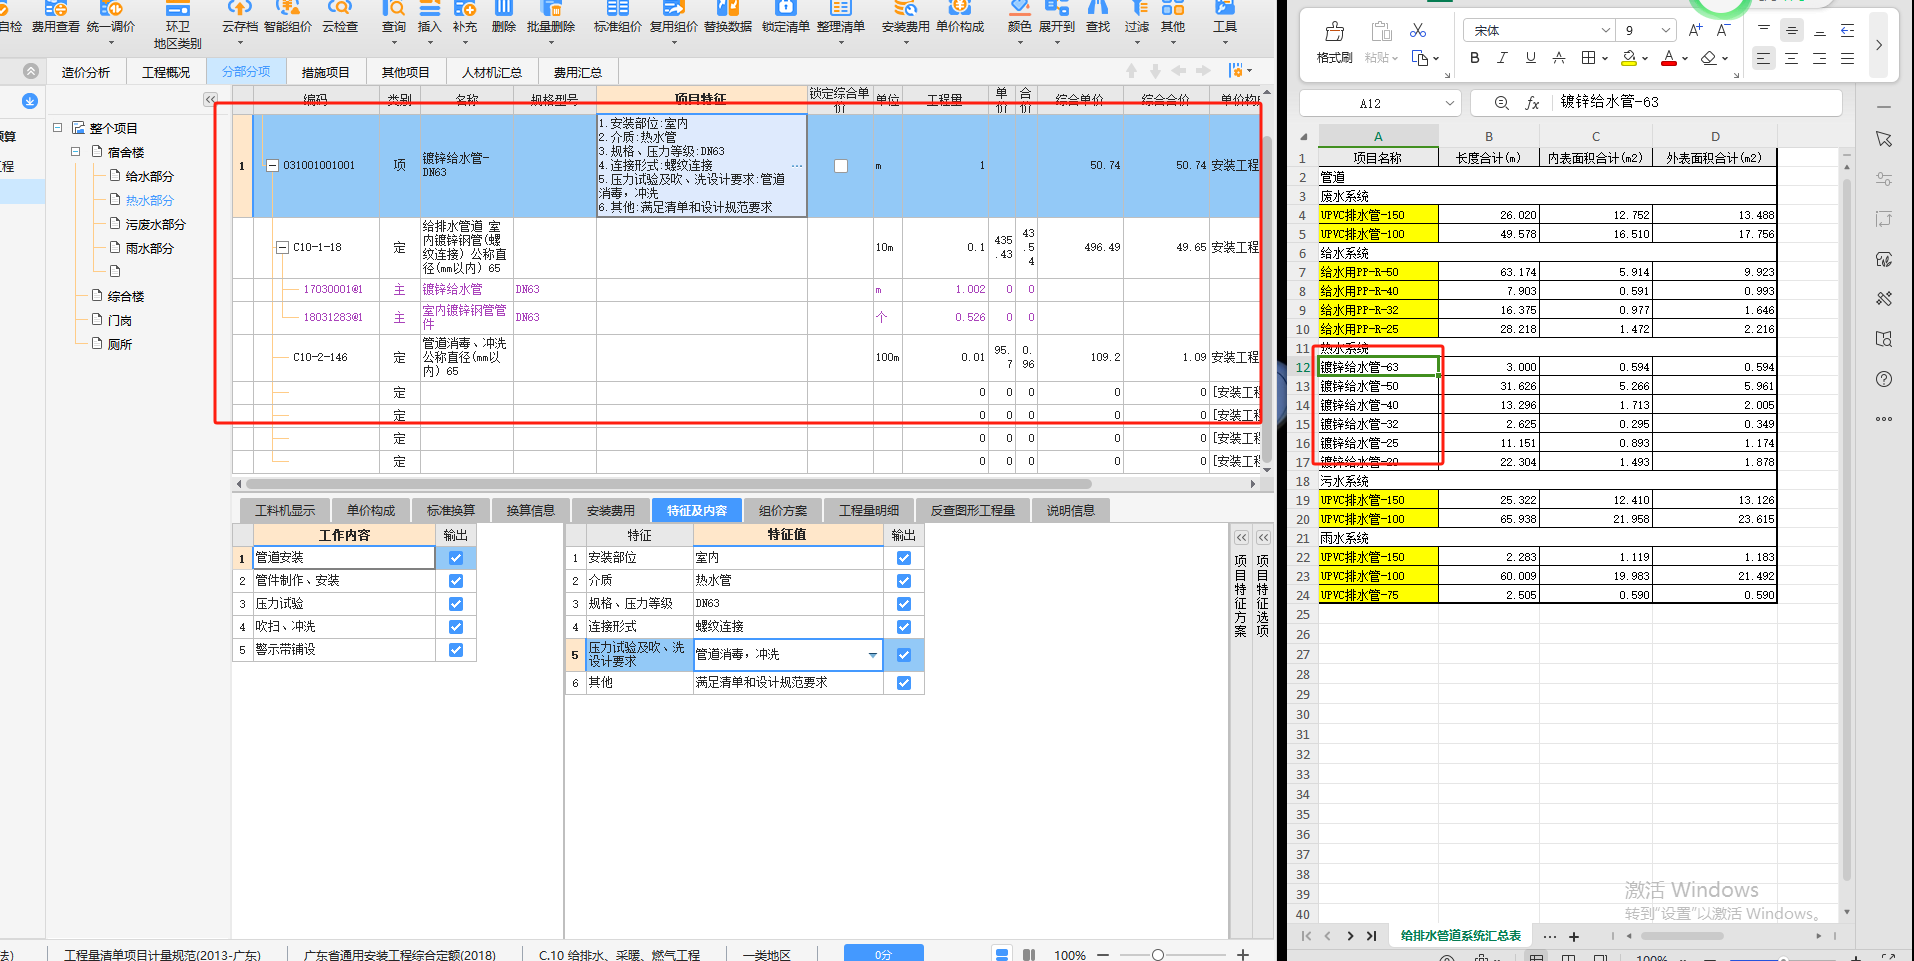This screenshot has width=1914, height=961.
Task: Click the blue download circle icon in sidebar
Action: (30, 101)
